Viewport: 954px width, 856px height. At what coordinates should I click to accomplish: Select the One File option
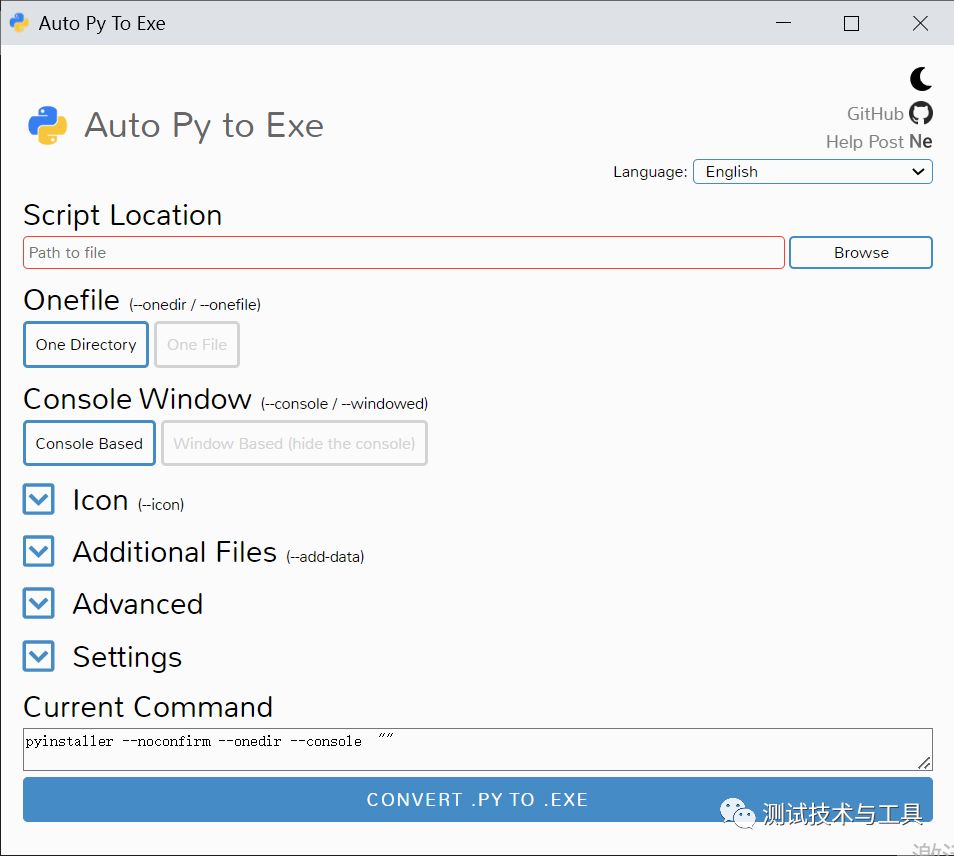click(x=197, y=344)
